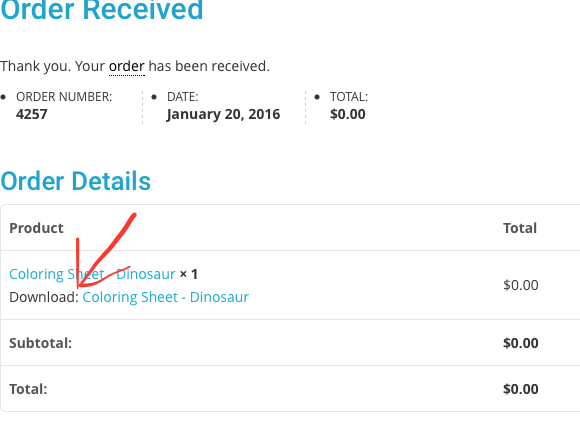Click the 'Download:' label text
This screenshot has width=580, height=432.
[x=44, y=297]
